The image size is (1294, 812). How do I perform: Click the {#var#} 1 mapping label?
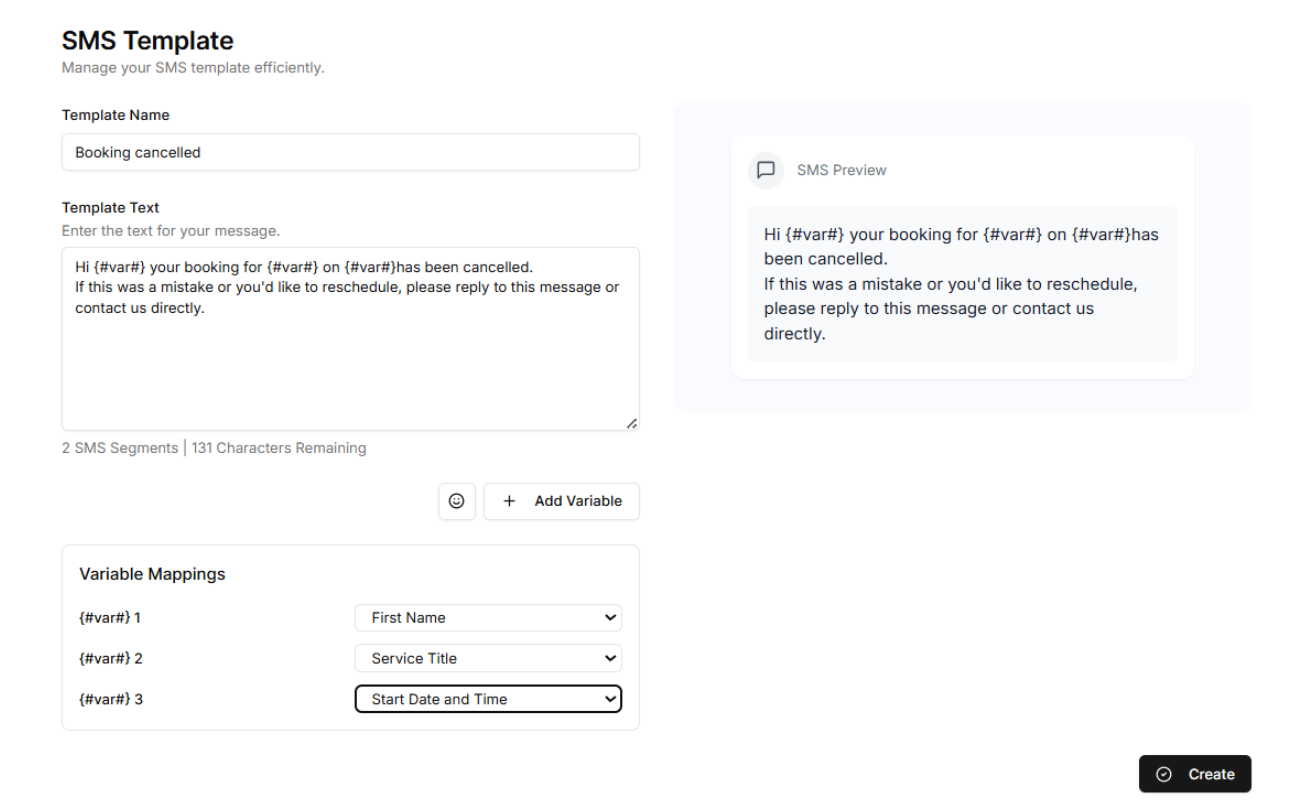click(110, 618)
